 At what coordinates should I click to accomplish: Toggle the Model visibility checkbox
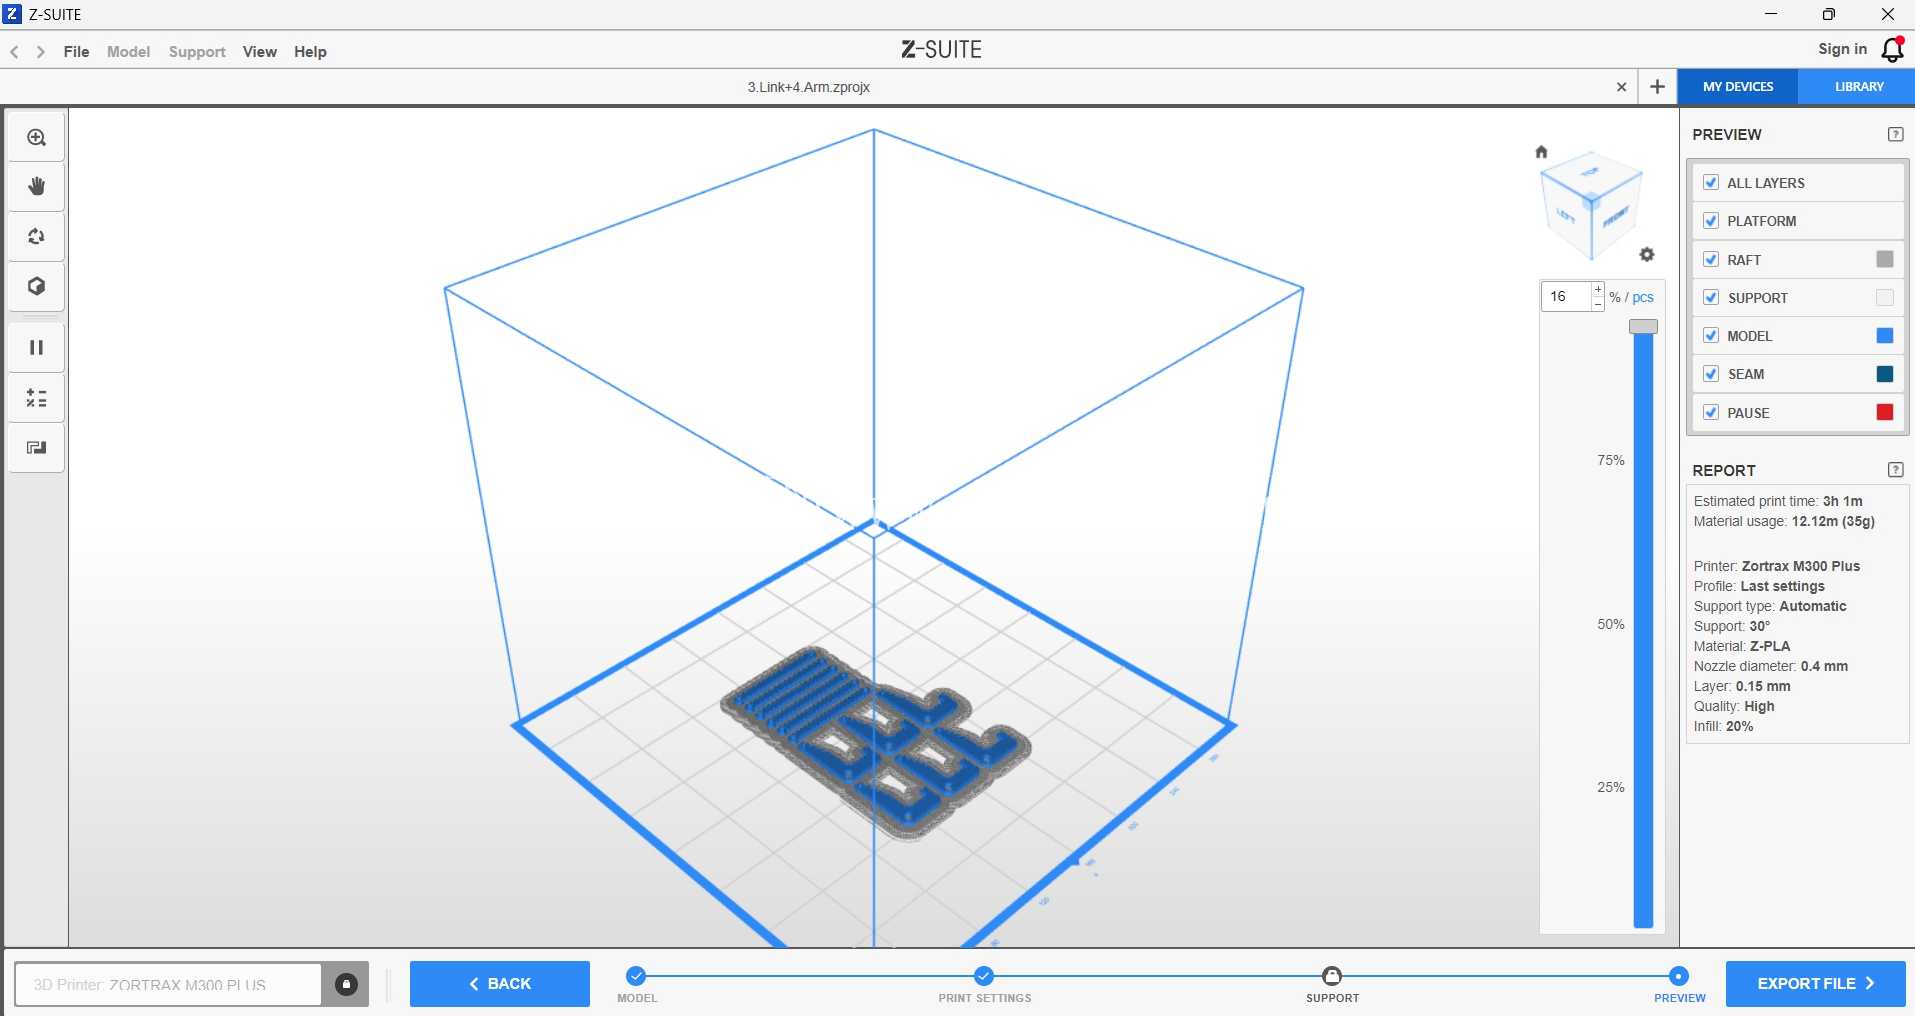(1711, 335)
